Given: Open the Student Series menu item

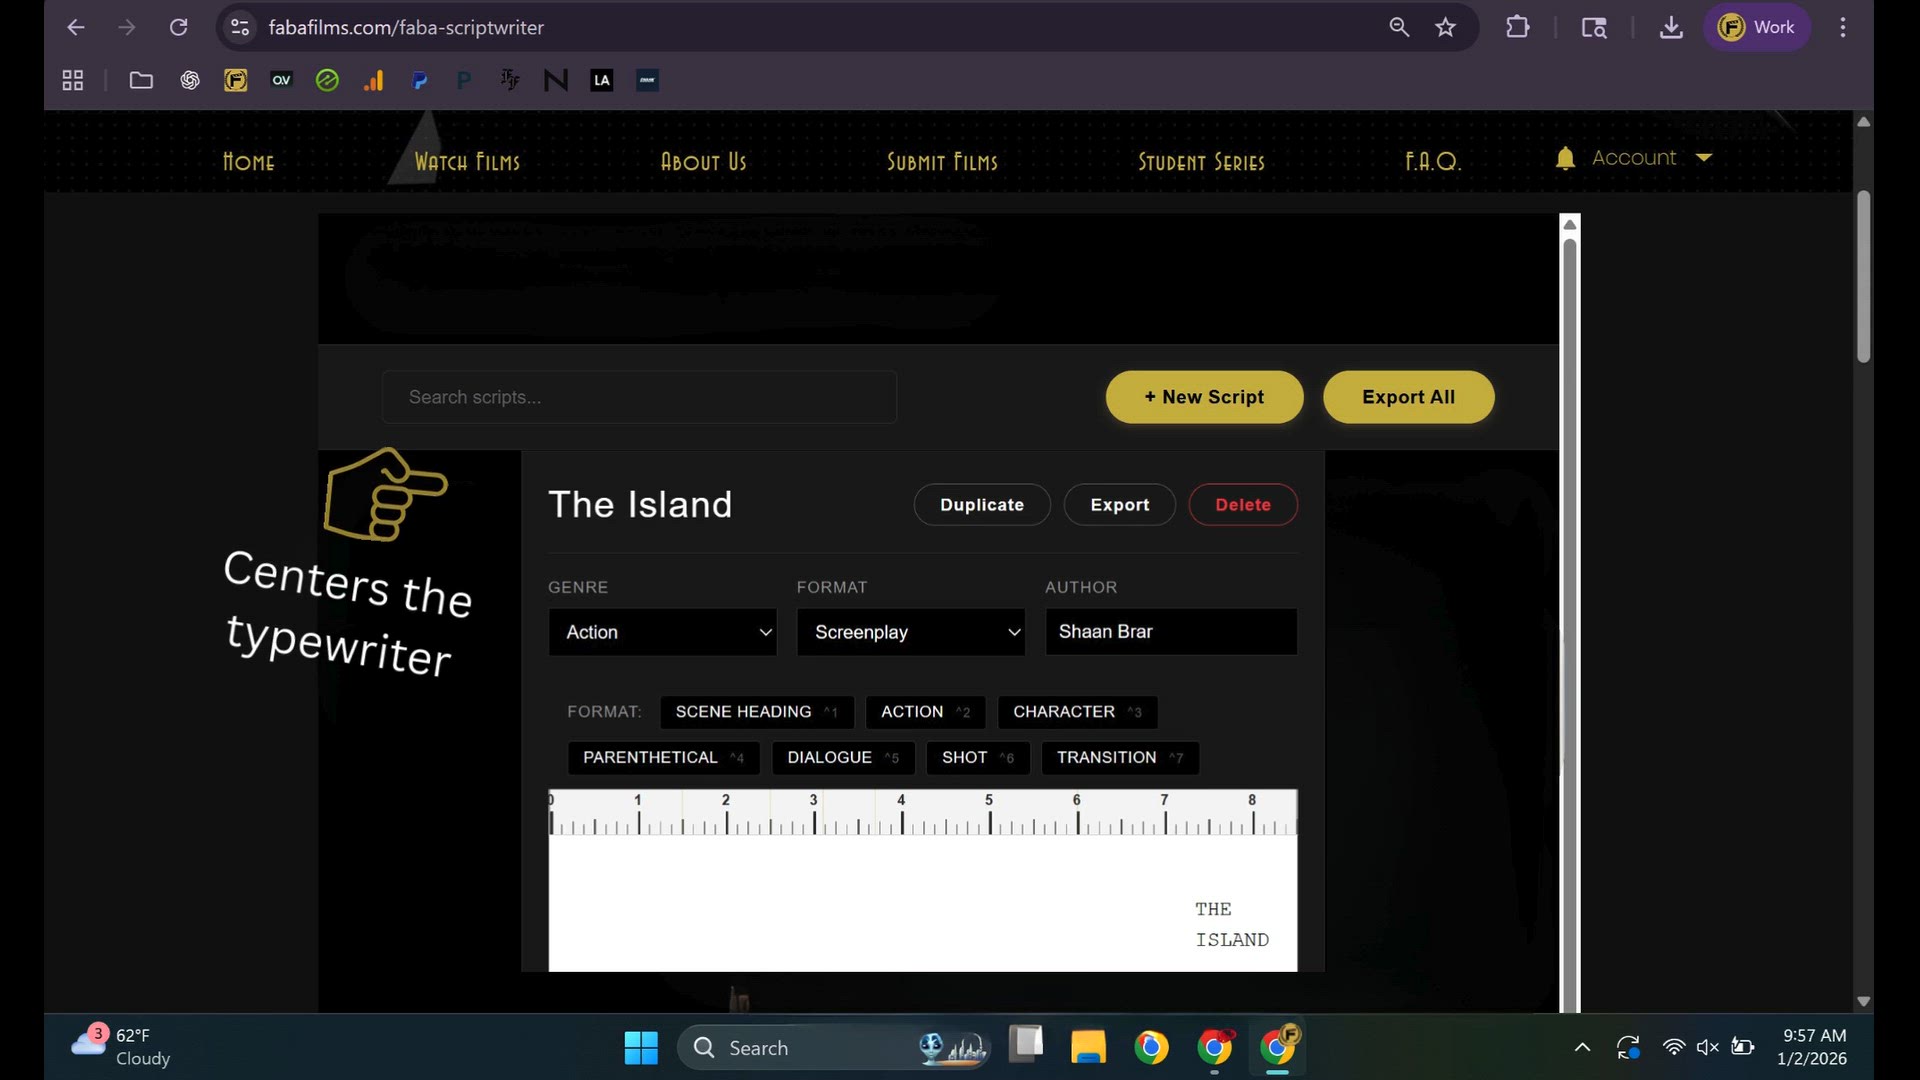Looking at the screenshot, I should (1201, 162).
